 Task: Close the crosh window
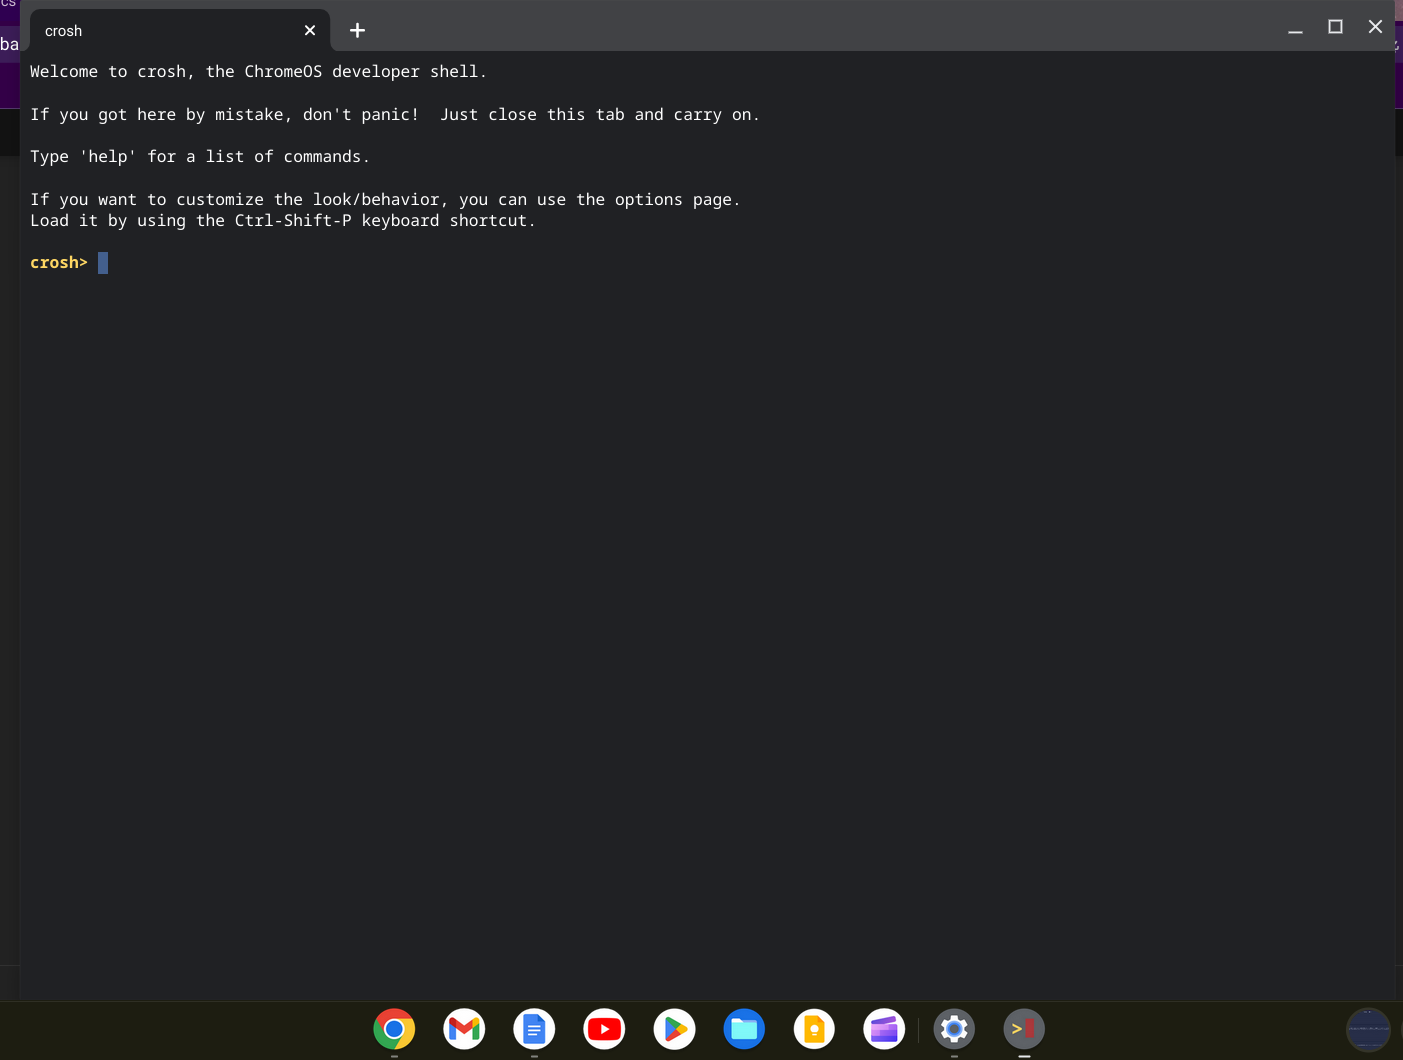[x=1375, y=27]
